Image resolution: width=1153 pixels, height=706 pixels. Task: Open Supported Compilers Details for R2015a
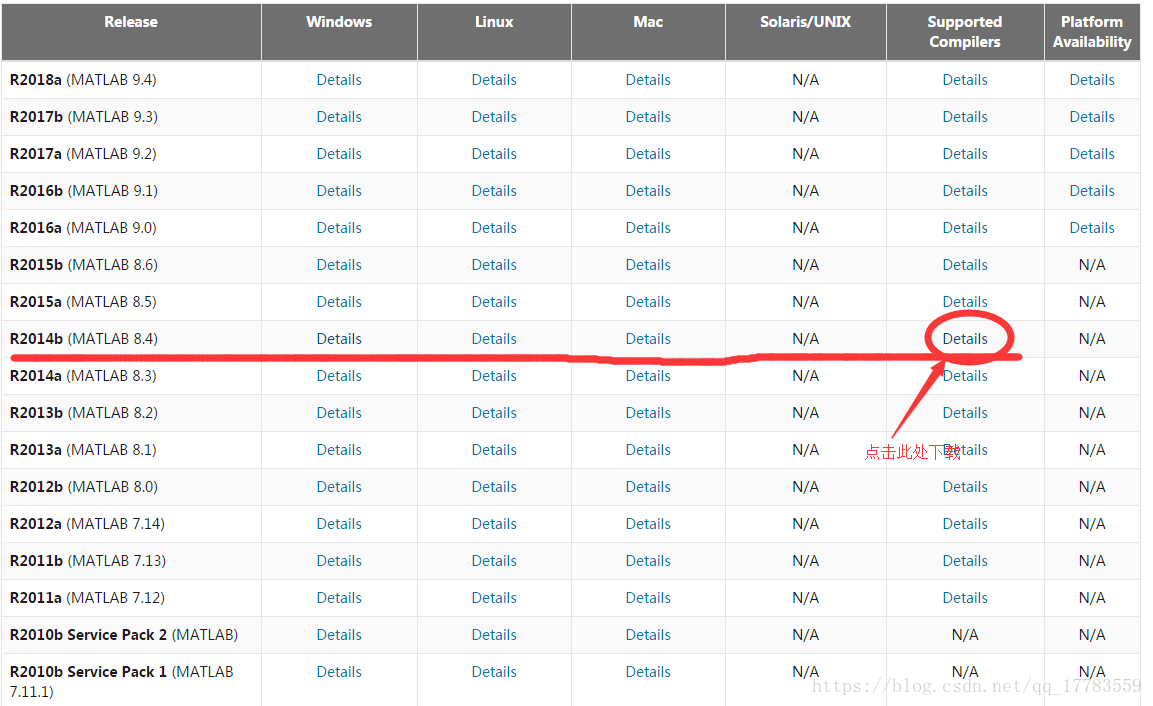(965, 302)
